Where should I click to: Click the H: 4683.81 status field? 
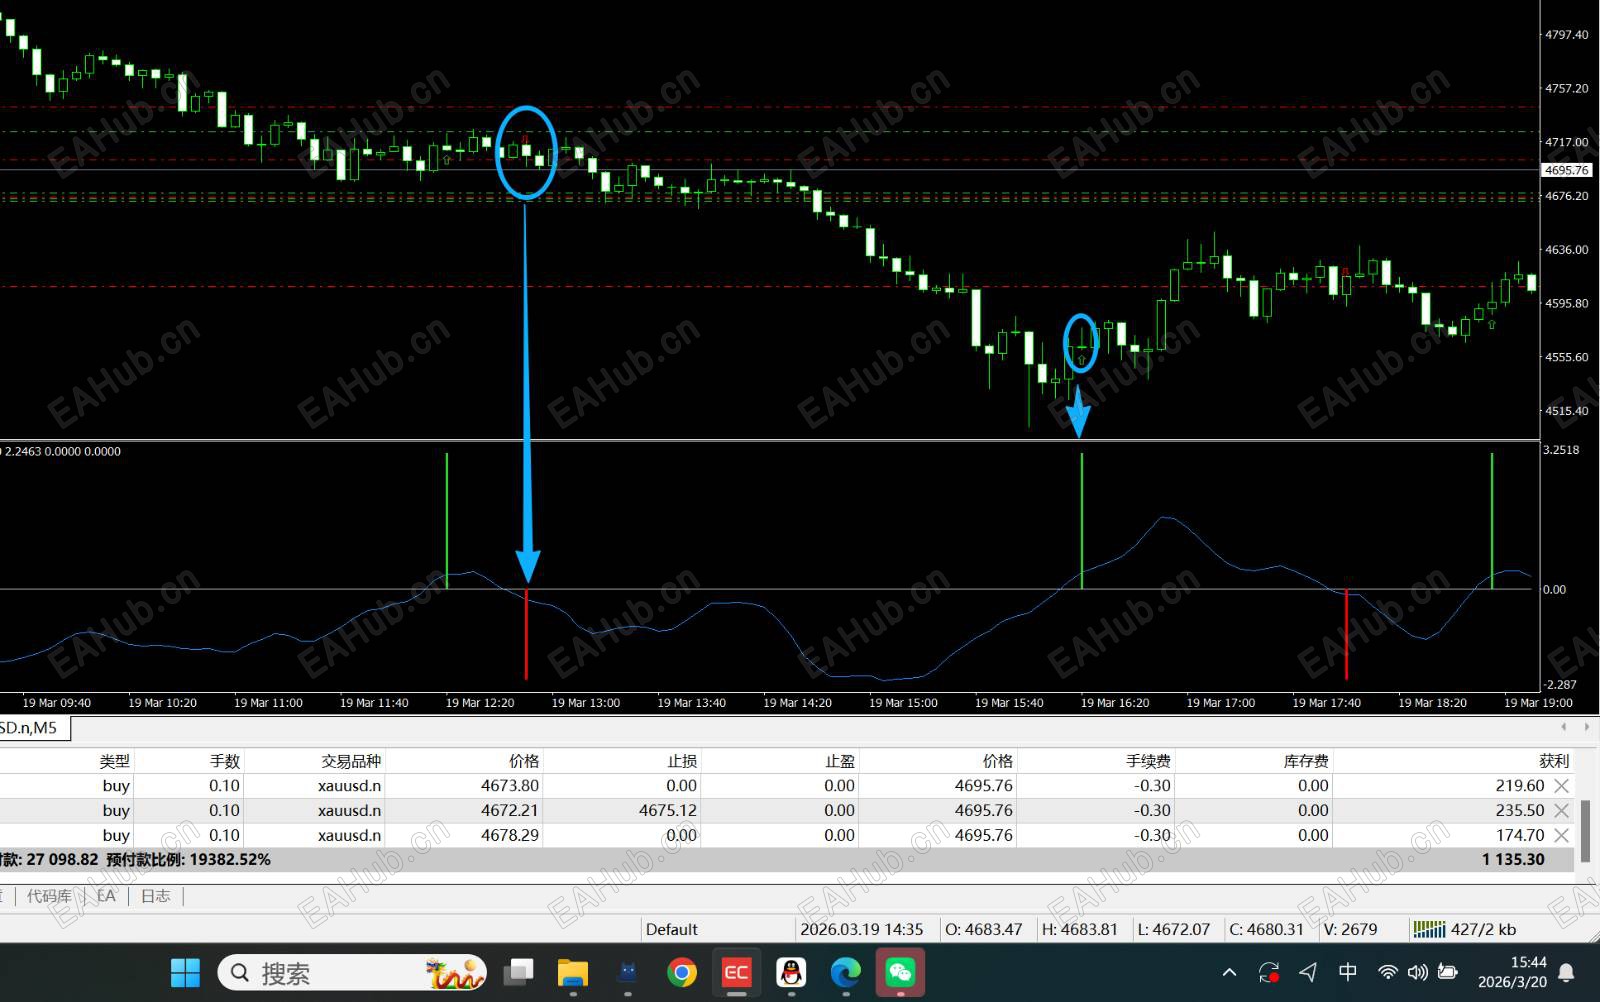(1080, 929)
